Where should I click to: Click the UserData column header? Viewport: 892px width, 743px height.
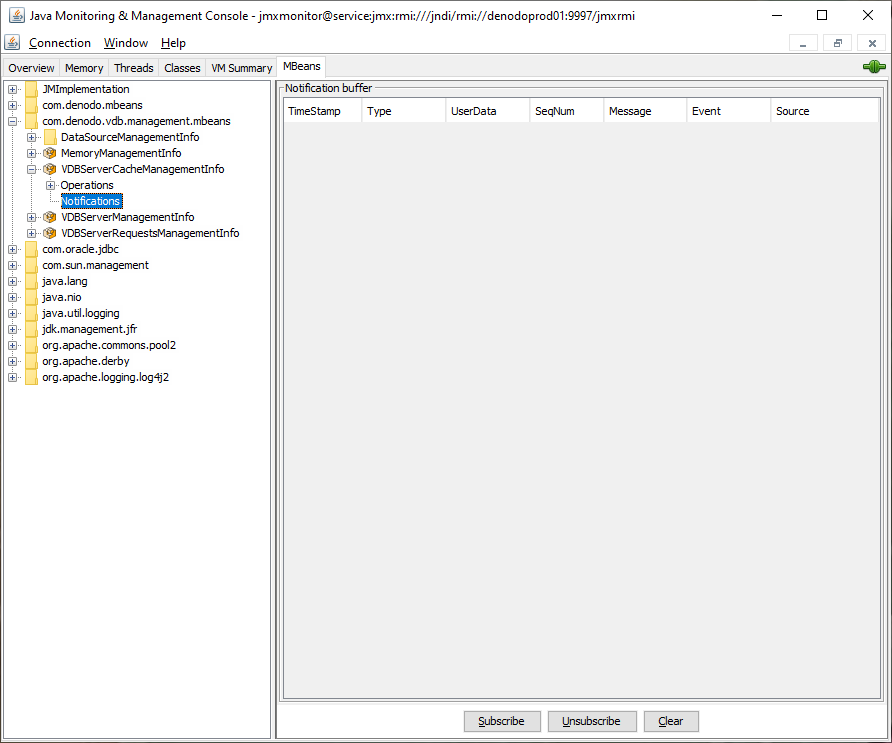[x=488, y=111]
